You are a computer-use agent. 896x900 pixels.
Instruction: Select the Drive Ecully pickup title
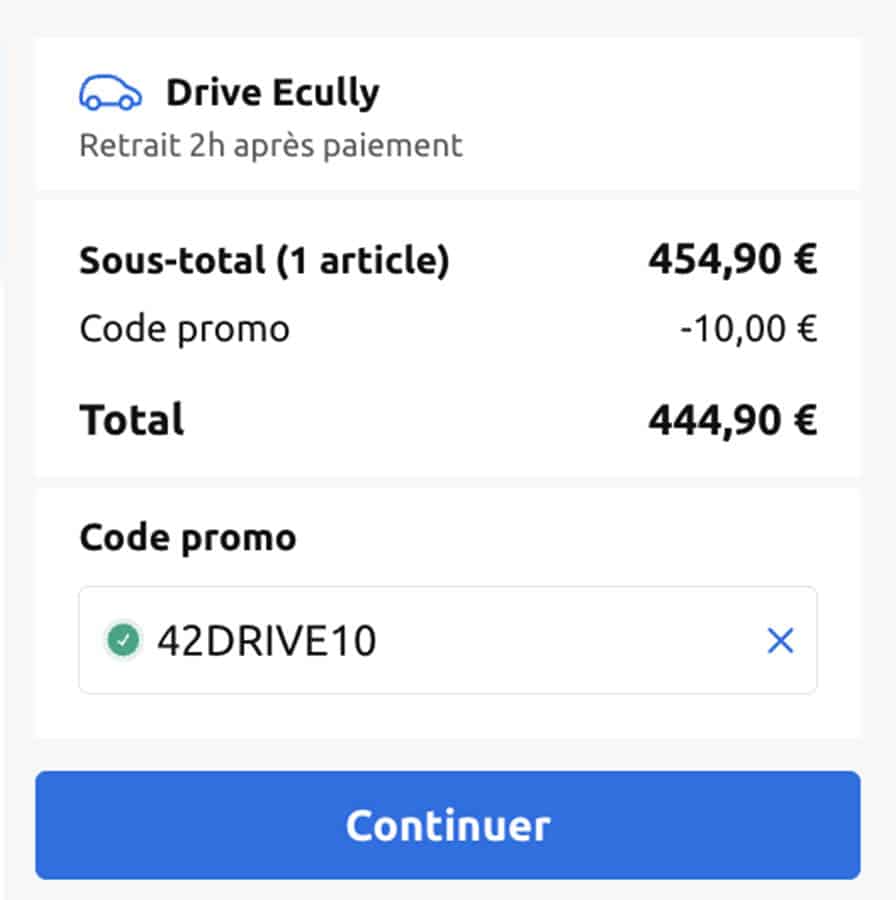[x=272, y=93]
